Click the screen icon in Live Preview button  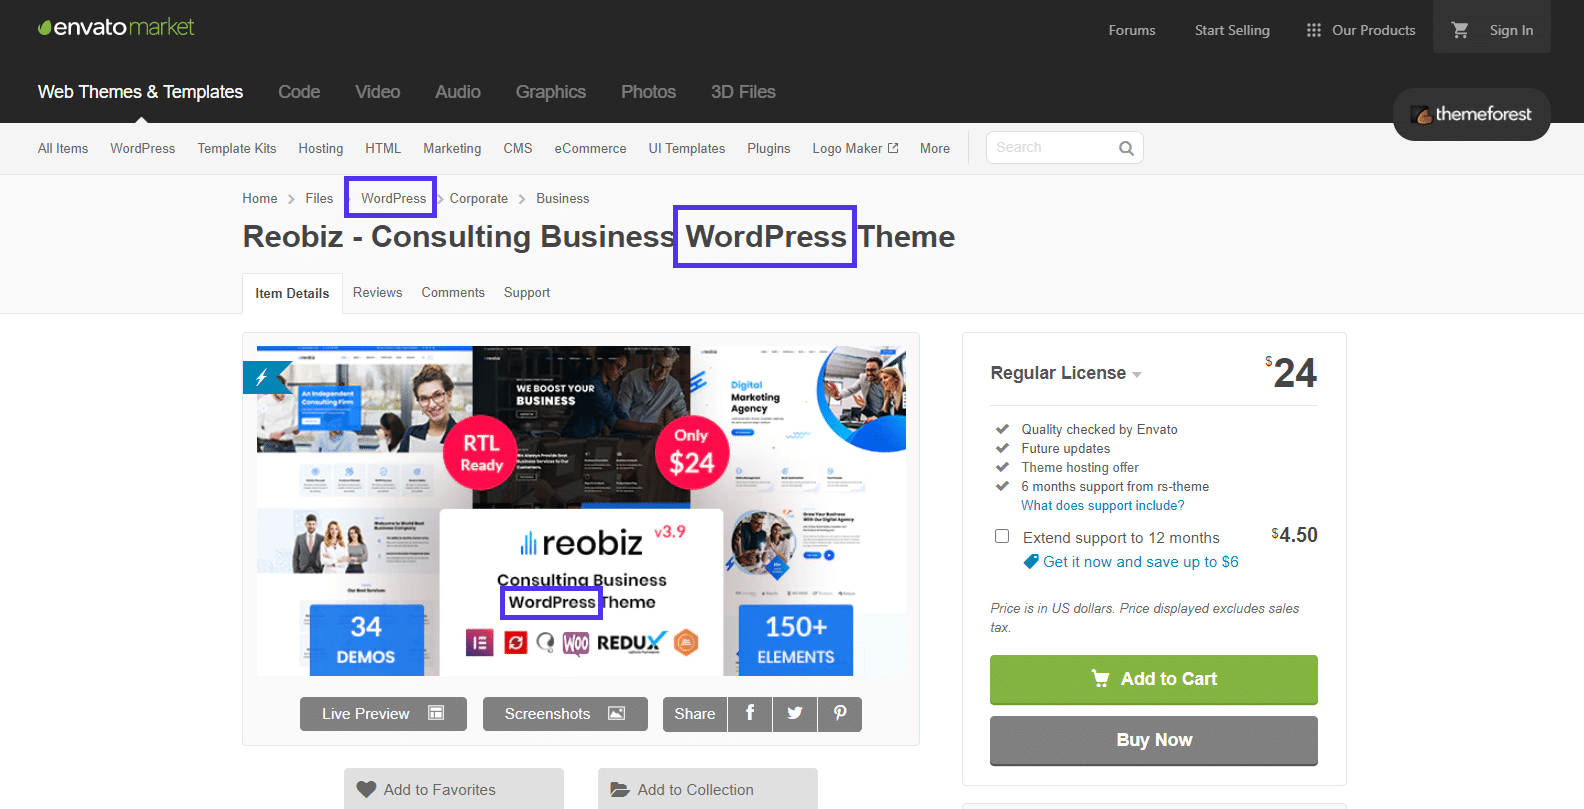click(436, 713)
